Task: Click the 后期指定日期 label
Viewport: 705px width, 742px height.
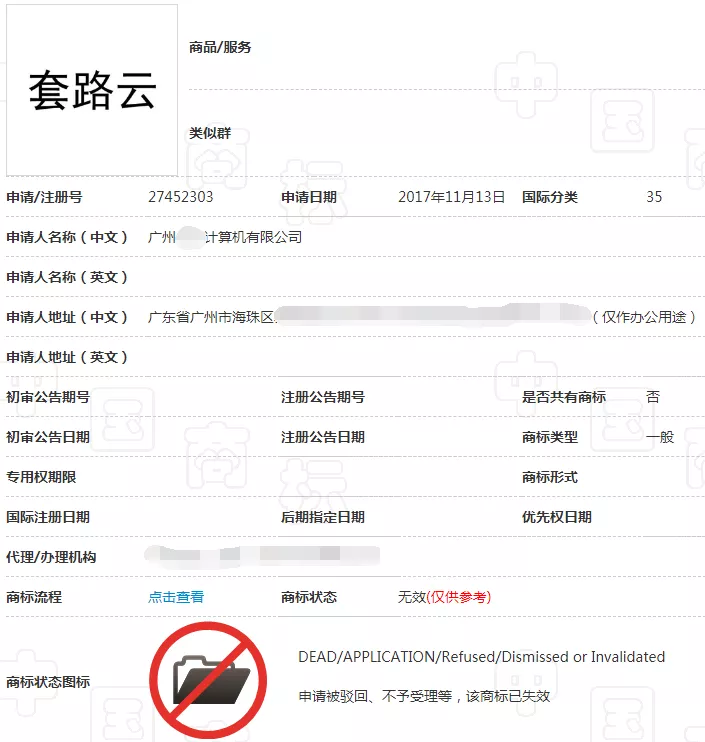Action: click(x=323, y=517)
